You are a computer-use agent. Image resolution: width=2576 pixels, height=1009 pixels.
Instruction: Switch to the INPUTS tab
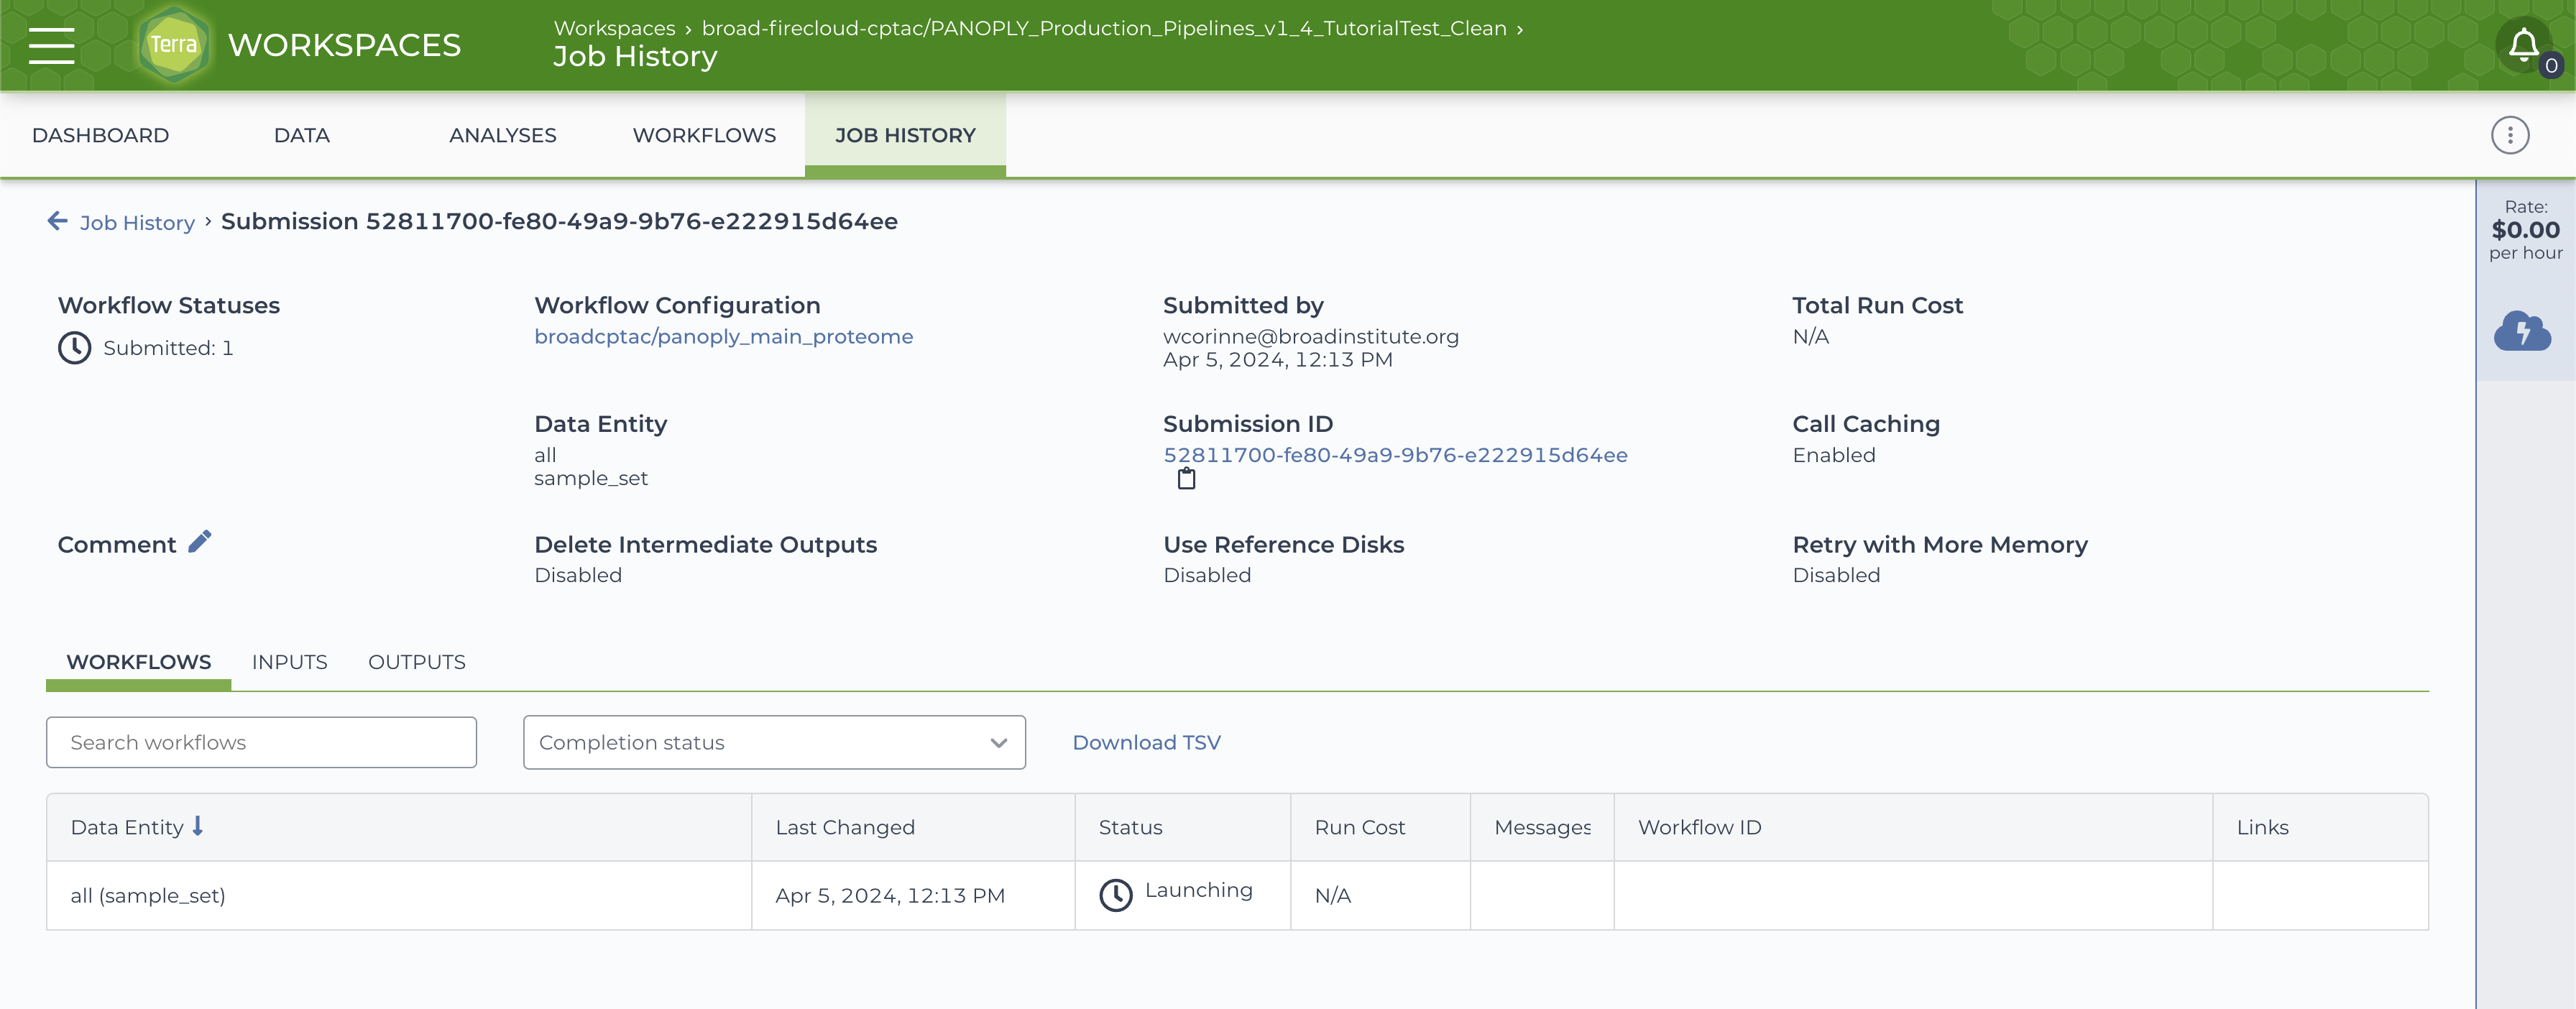point(289,662)
